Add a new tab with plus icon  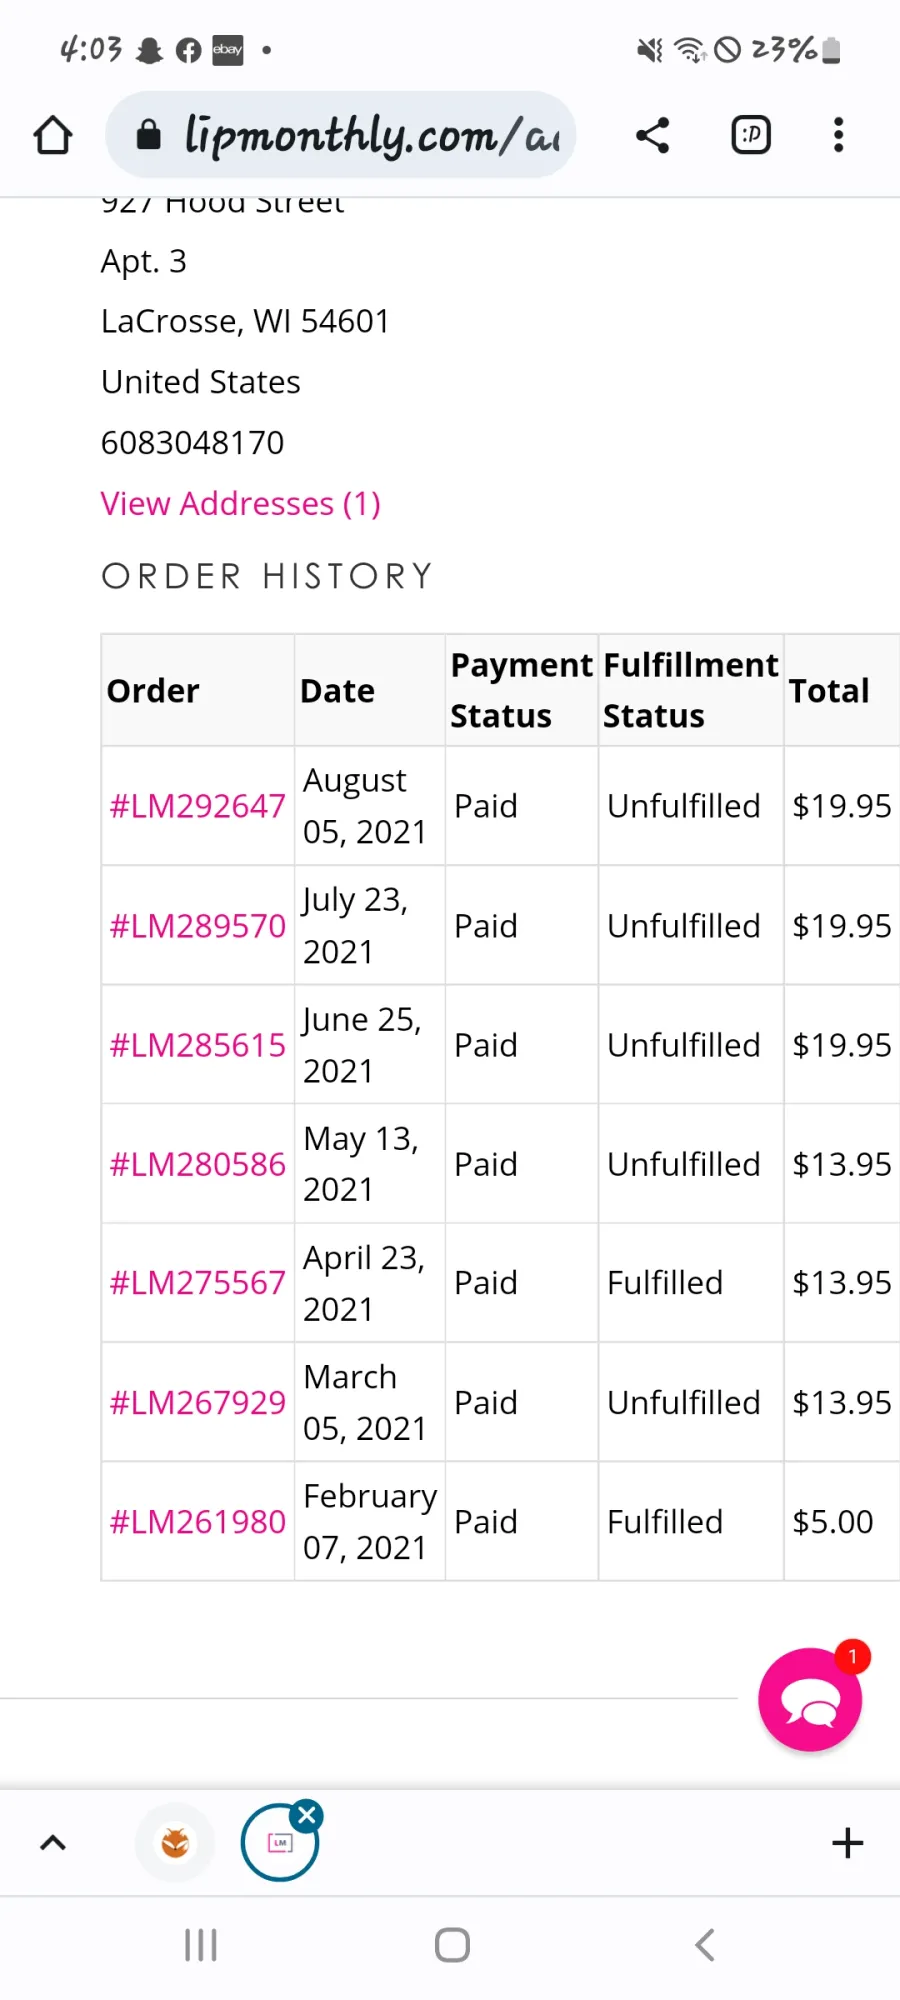[x=847, y=1843]
